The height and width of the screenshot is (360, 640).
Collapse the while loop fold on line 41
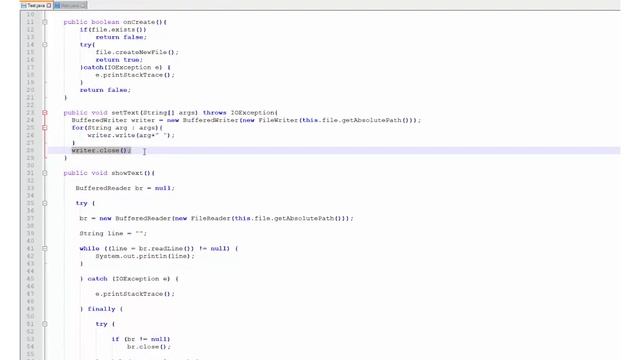point(44,248)
